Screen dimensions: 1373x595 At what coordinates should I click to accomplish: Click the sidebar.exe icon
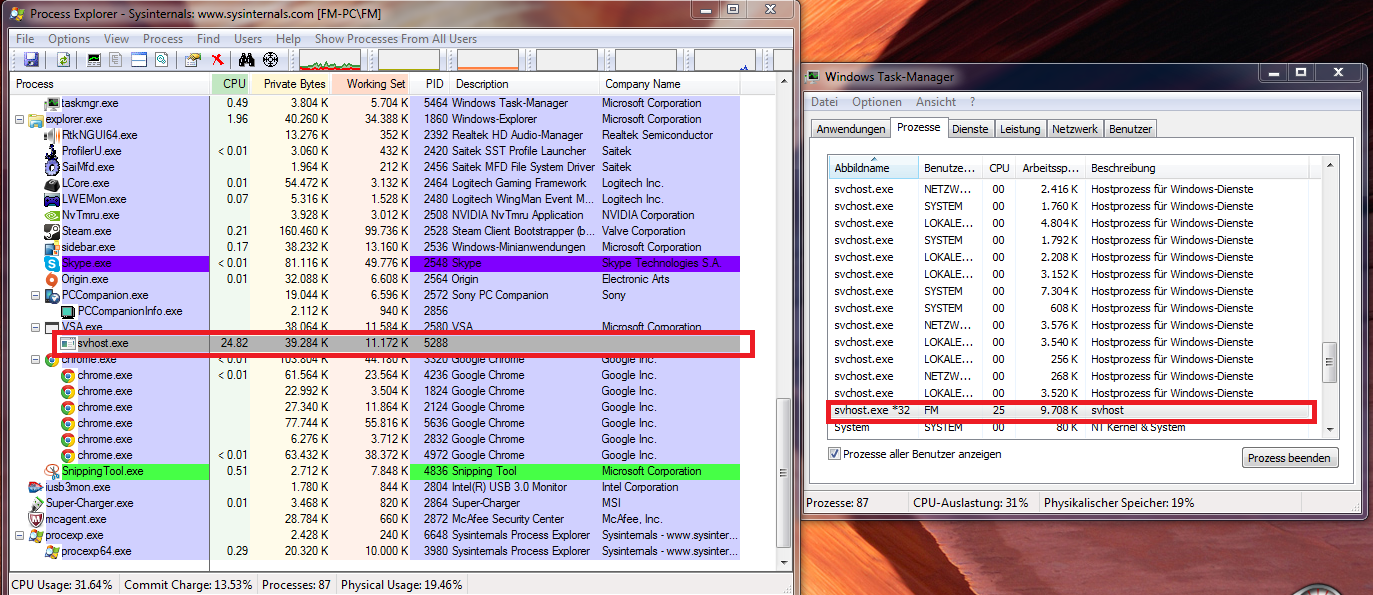[52, 247]
